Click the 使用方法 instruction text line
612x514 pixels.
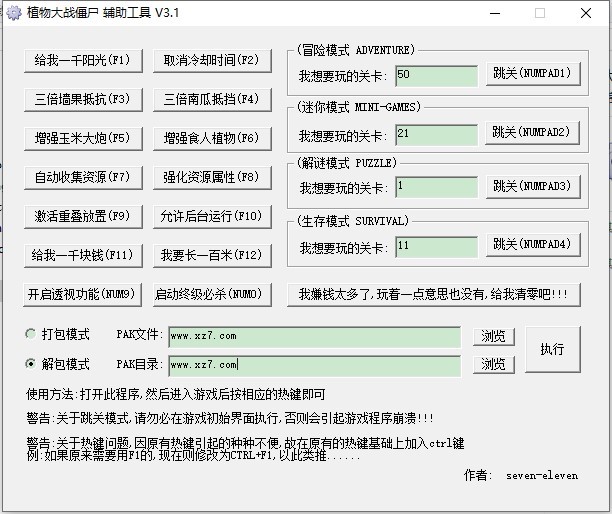(x=176, y=395)
